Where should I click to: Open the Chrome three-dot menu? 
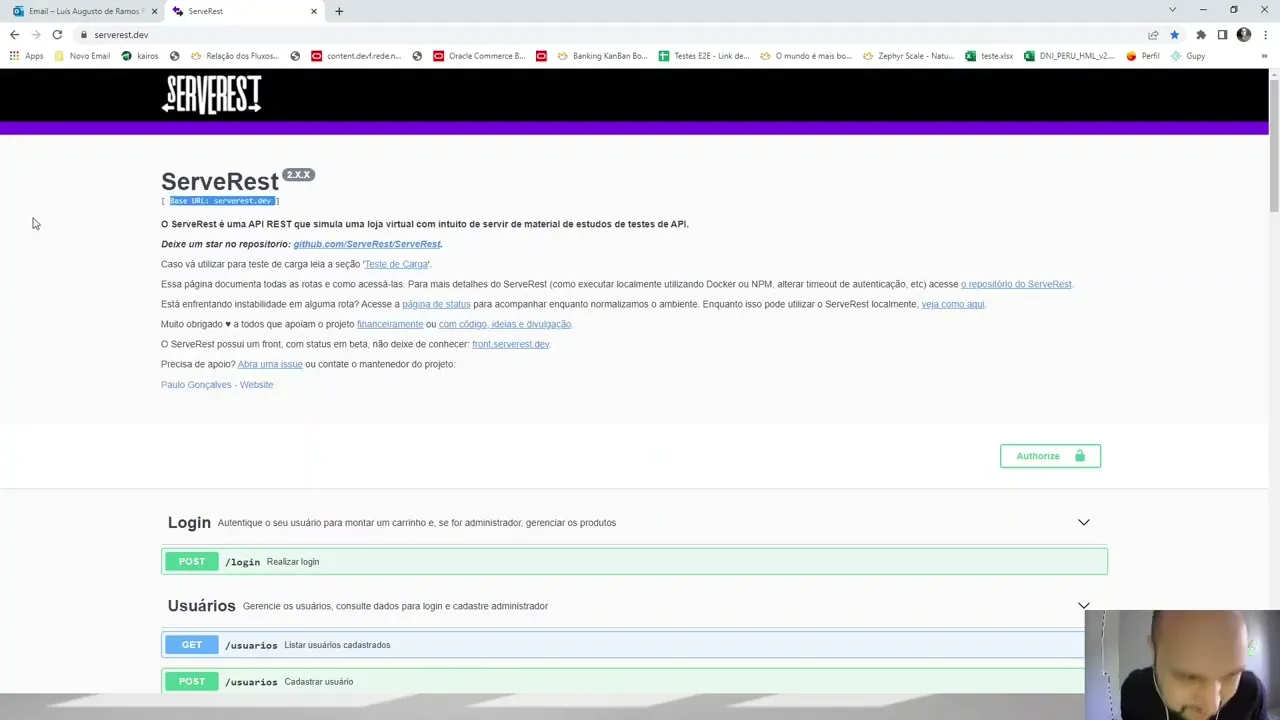point(1265,35)
